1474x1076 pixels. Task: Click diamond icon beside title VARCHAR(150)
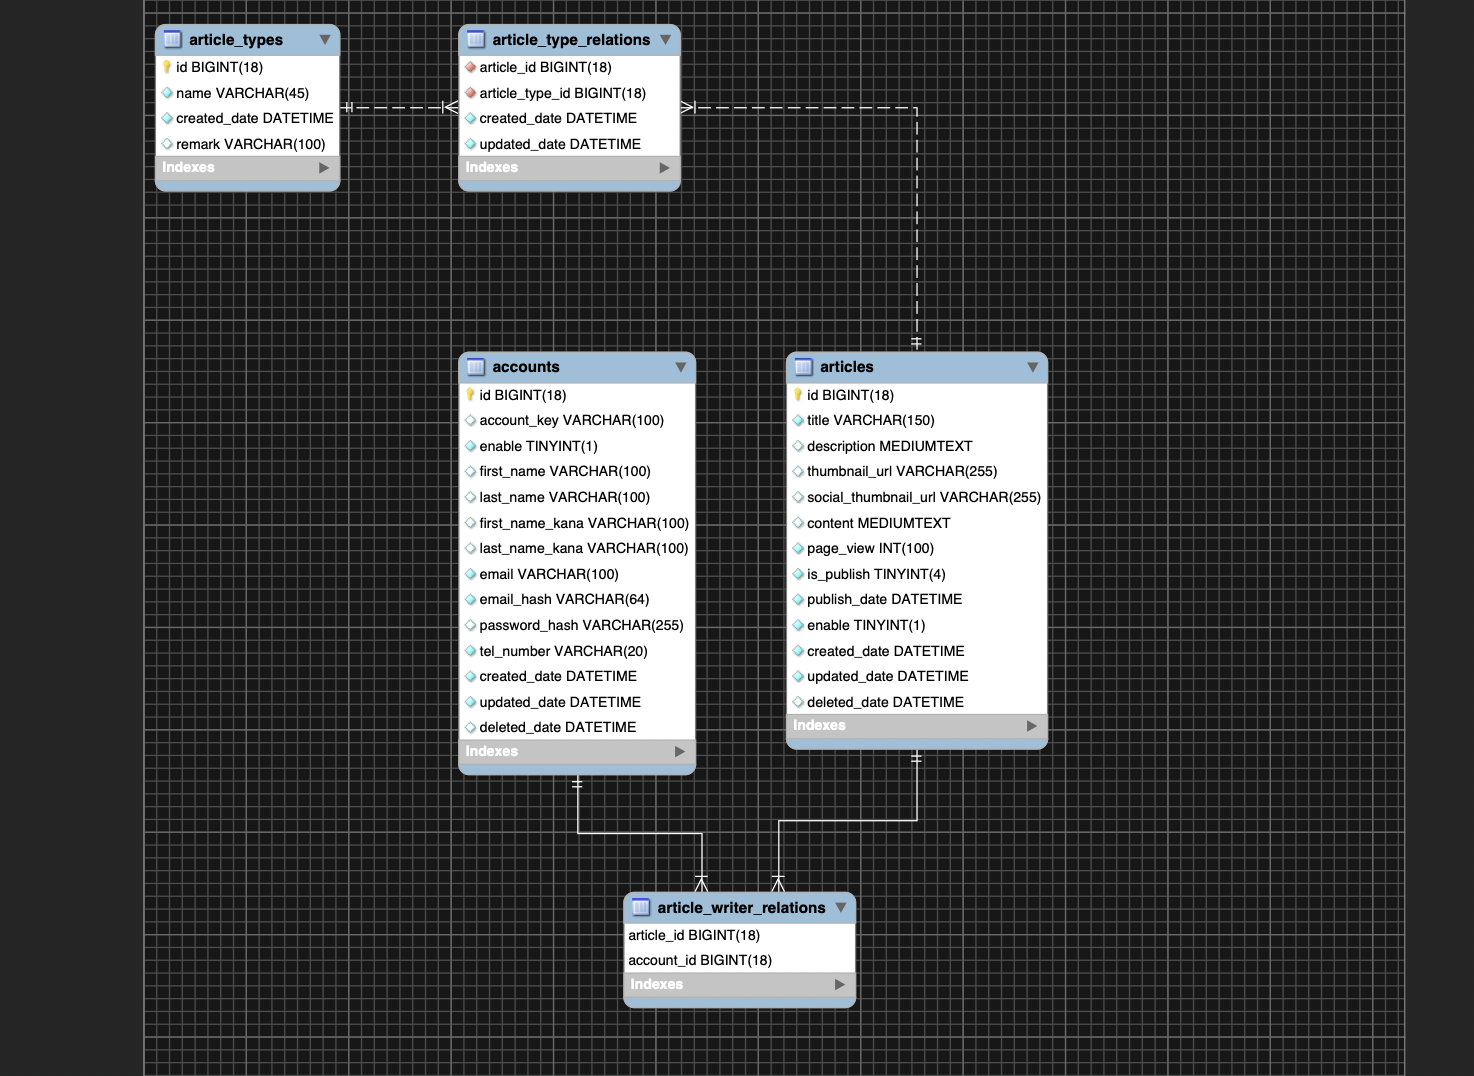point(798,420)
